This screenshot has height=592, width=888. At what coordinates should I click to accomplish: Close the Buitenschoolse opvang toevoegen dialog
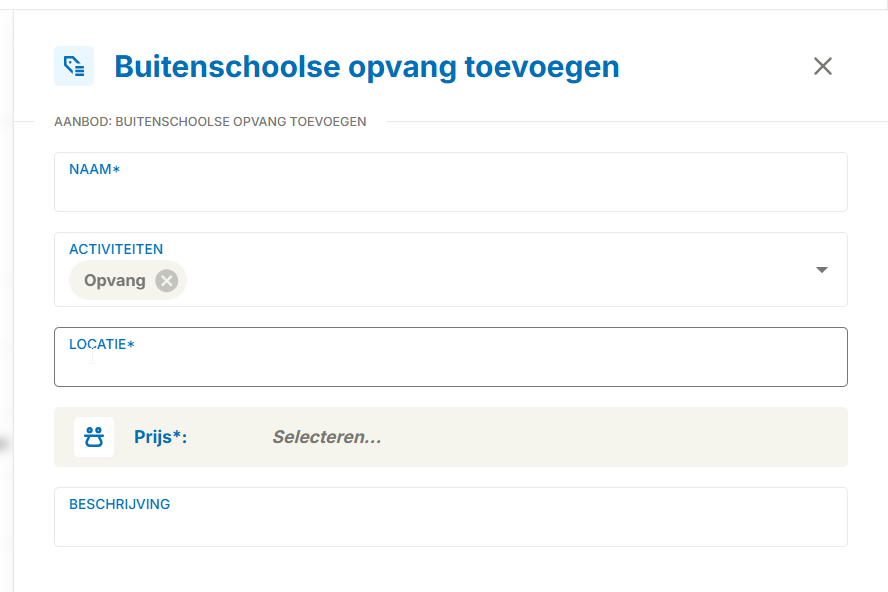pos(822,67)
